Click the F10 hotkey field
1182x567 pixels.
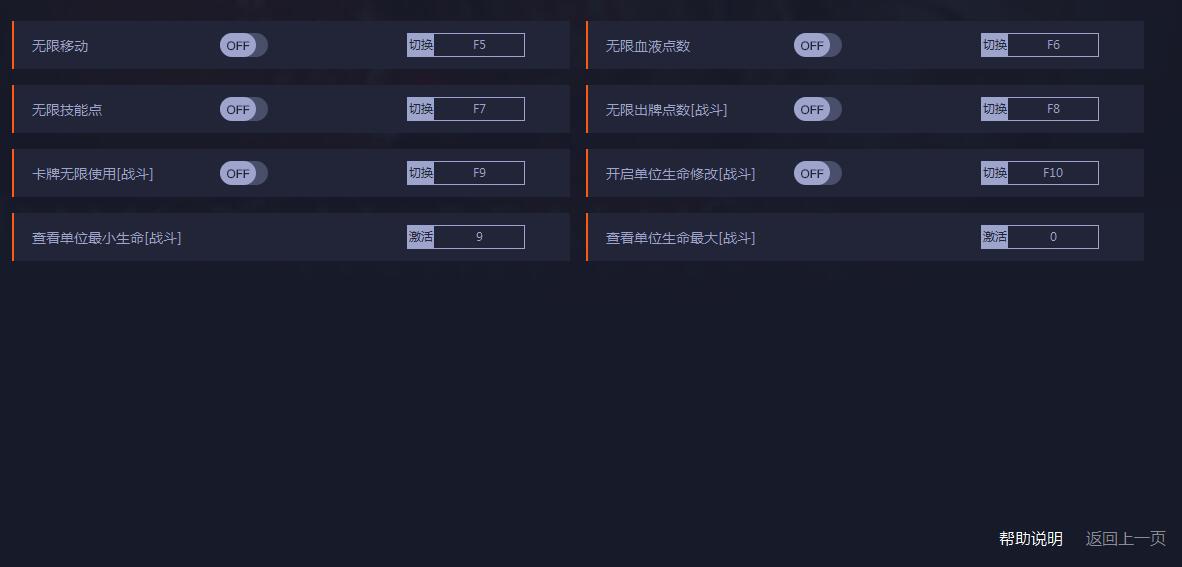pos(1053,173)
